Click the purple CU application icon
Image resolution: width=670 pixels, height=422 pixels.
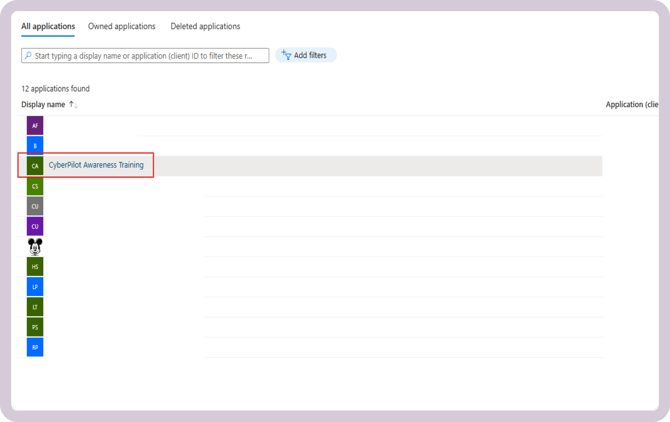click(35, 226)
